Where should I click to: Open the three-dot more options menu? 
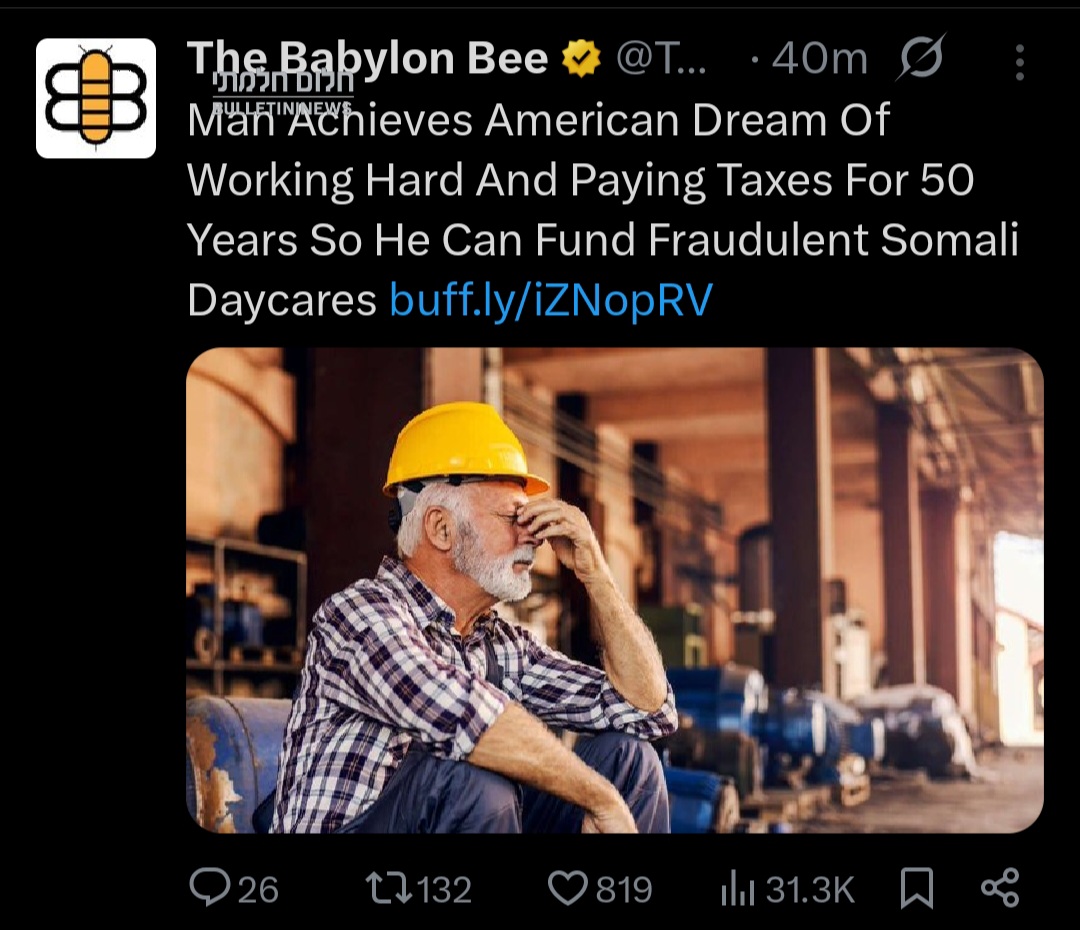tap(1020, 62)
